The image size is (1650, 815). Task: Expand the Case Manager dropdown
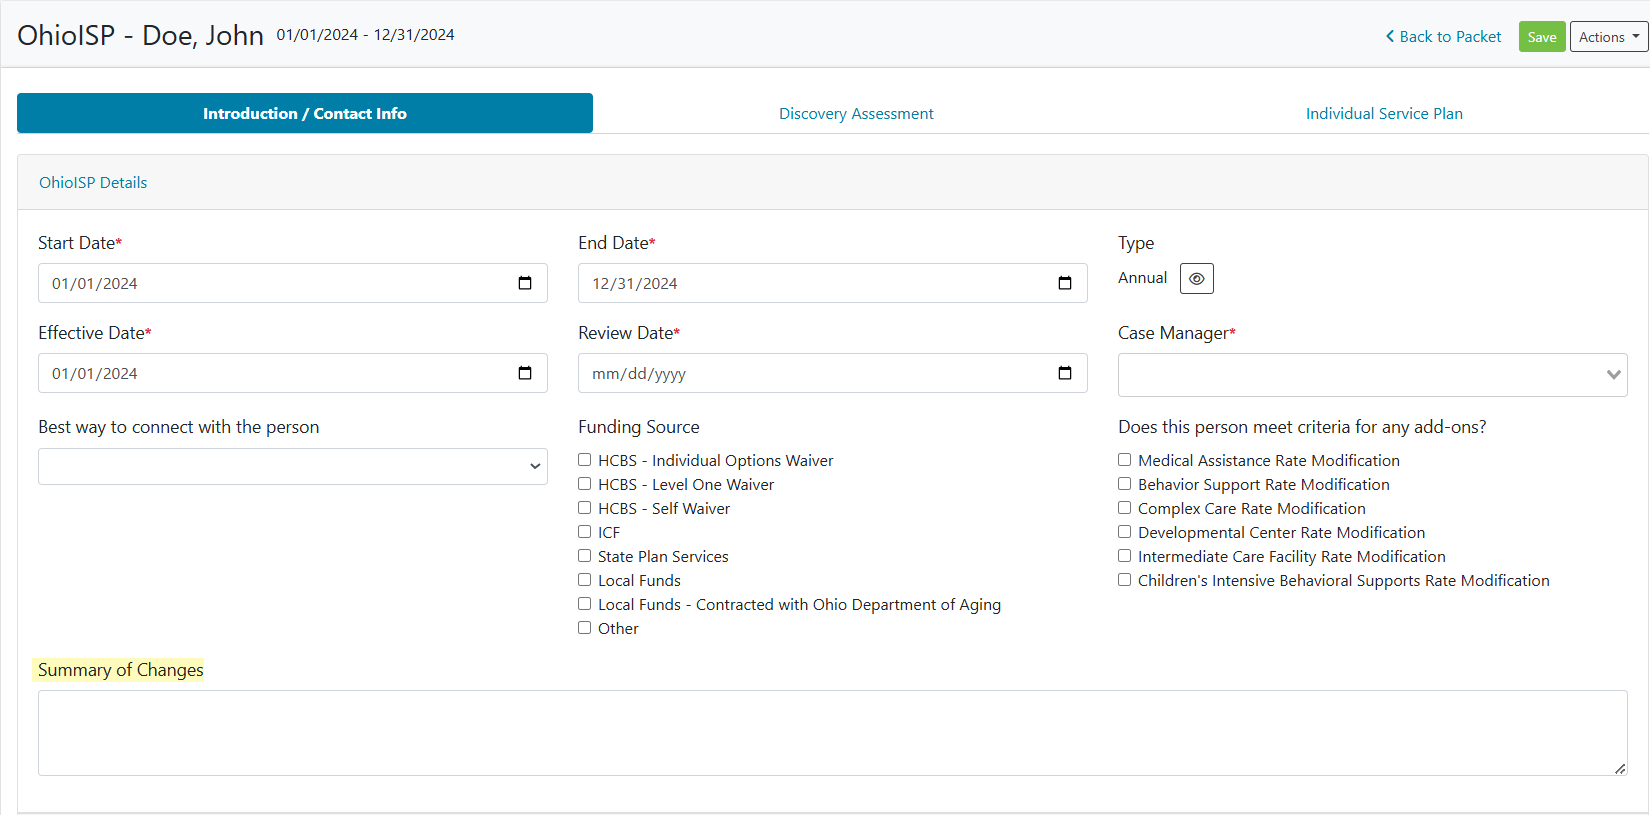click(1372, 375)
